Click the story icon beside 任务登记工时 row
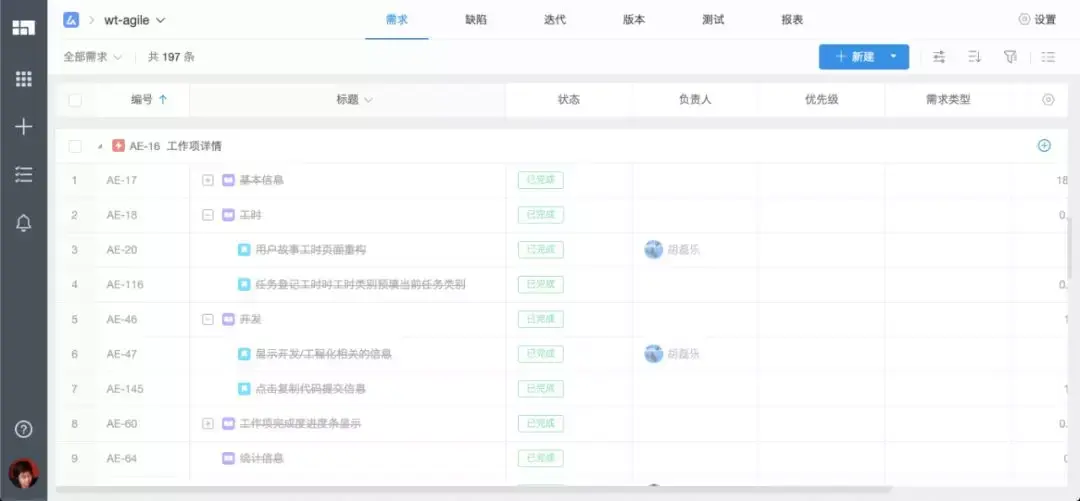The height and width of the screenshot is (501, 1080). pyautogui.click(x=244, y=284)
